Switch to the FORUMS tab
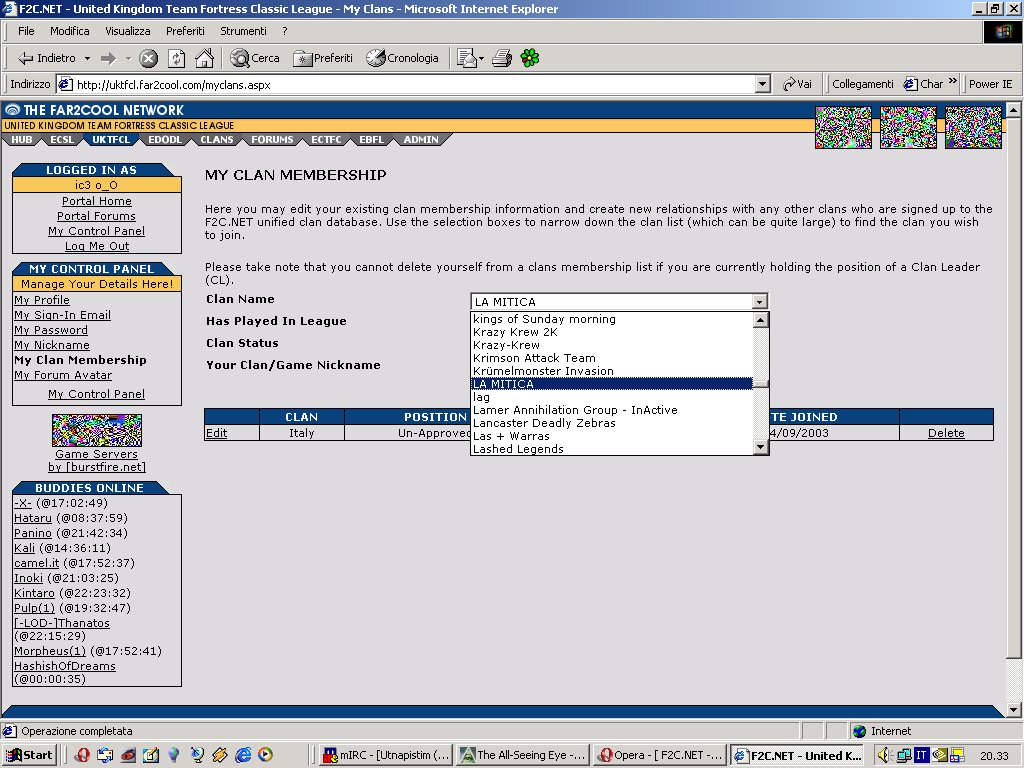 click(272, 140)
